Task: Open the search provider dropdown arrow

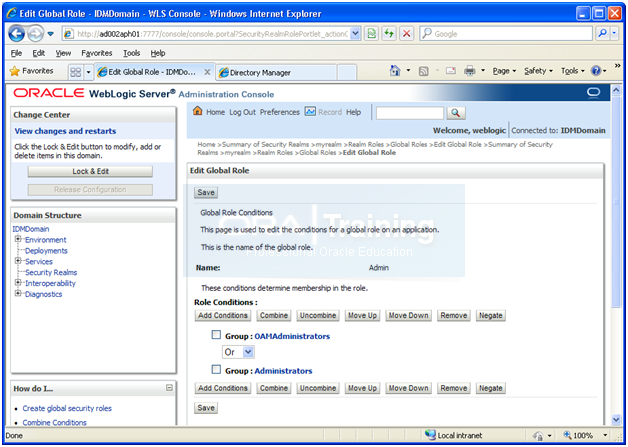Action: pyautogui.click(x=614, y=34)
